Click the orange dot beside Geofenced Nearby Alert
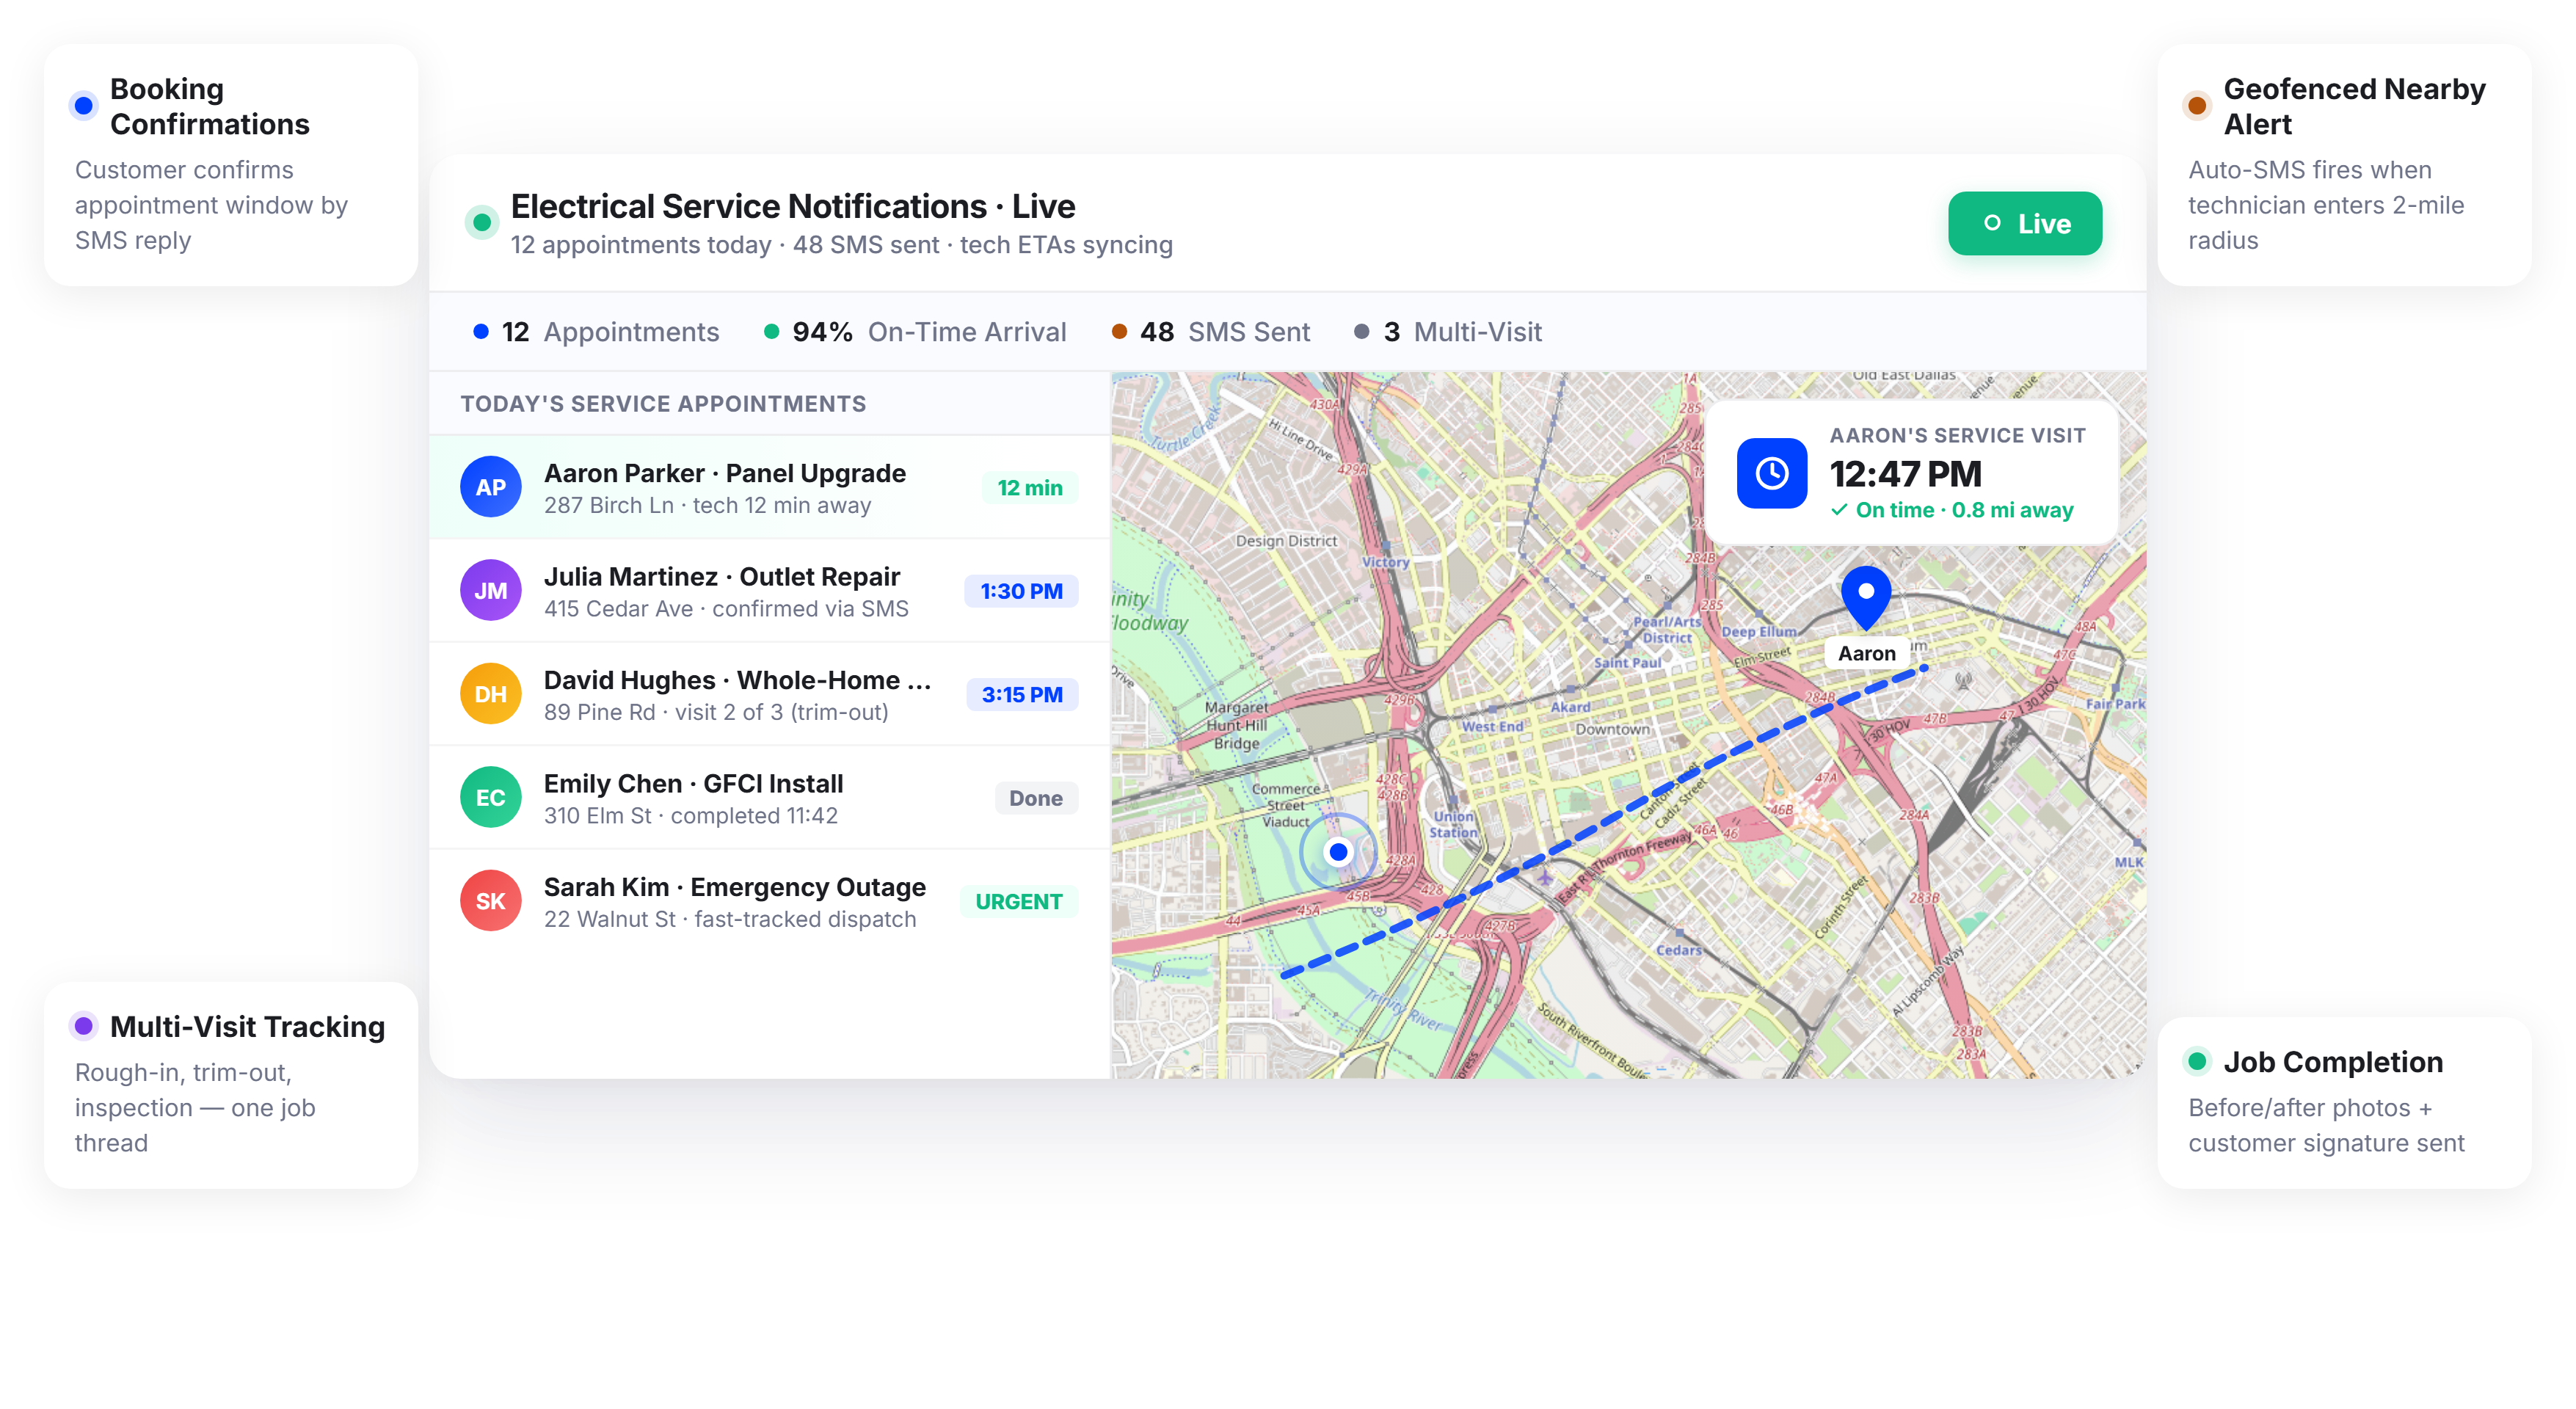The image size is (2576, 1409). tap(2197, 106)
